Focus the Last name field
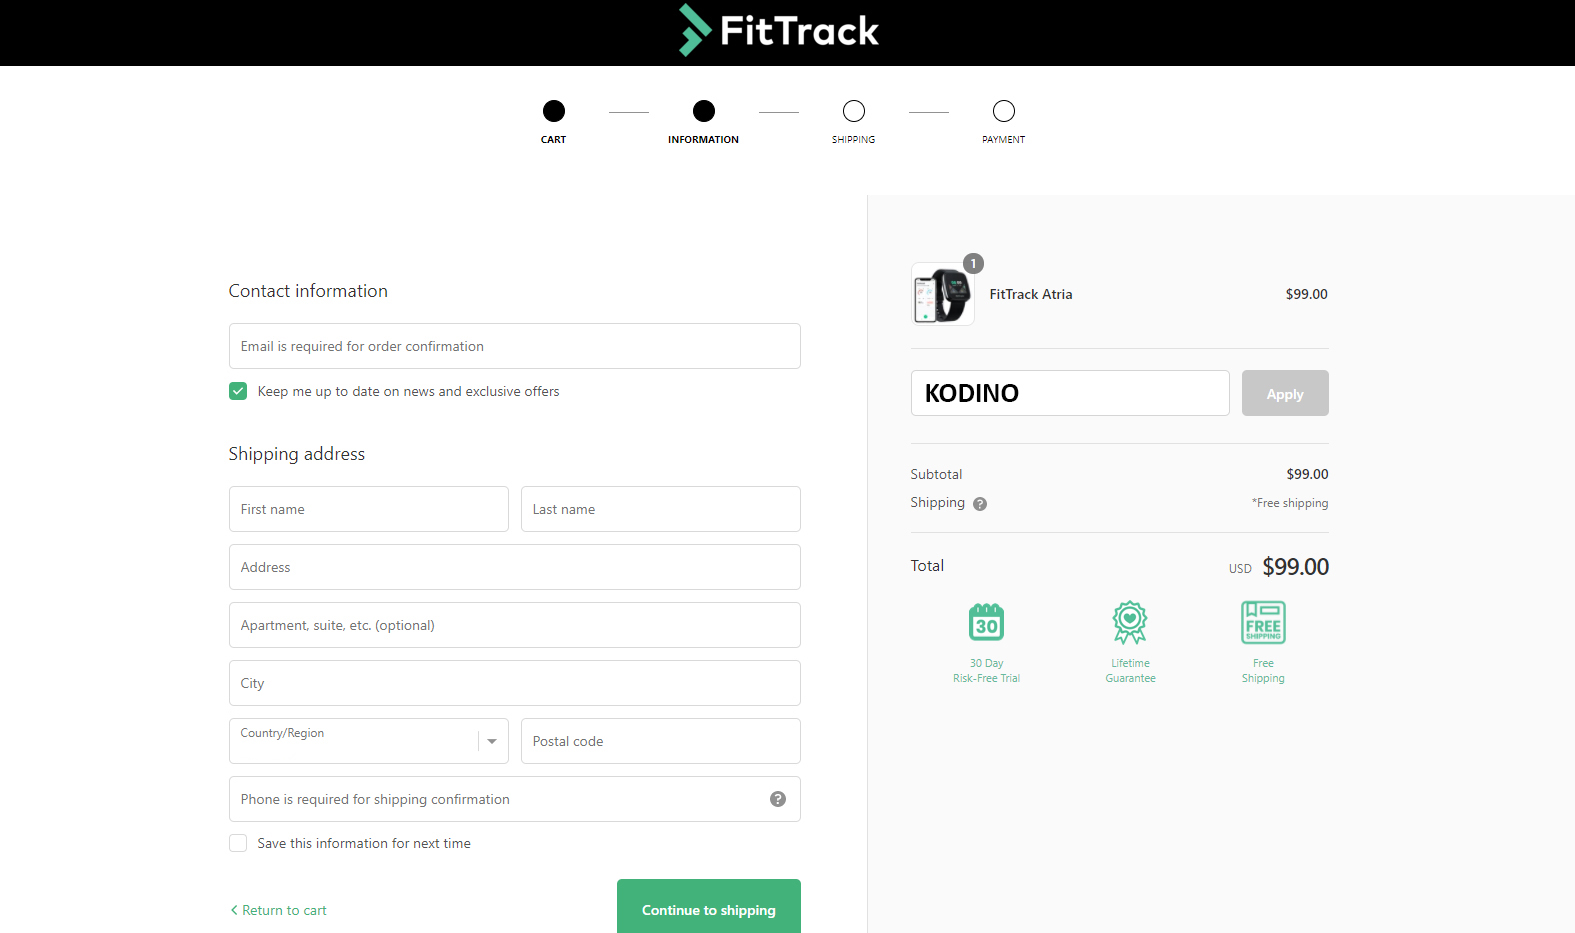The width and height of the screenshot is (1575, 933). (661, 509)
